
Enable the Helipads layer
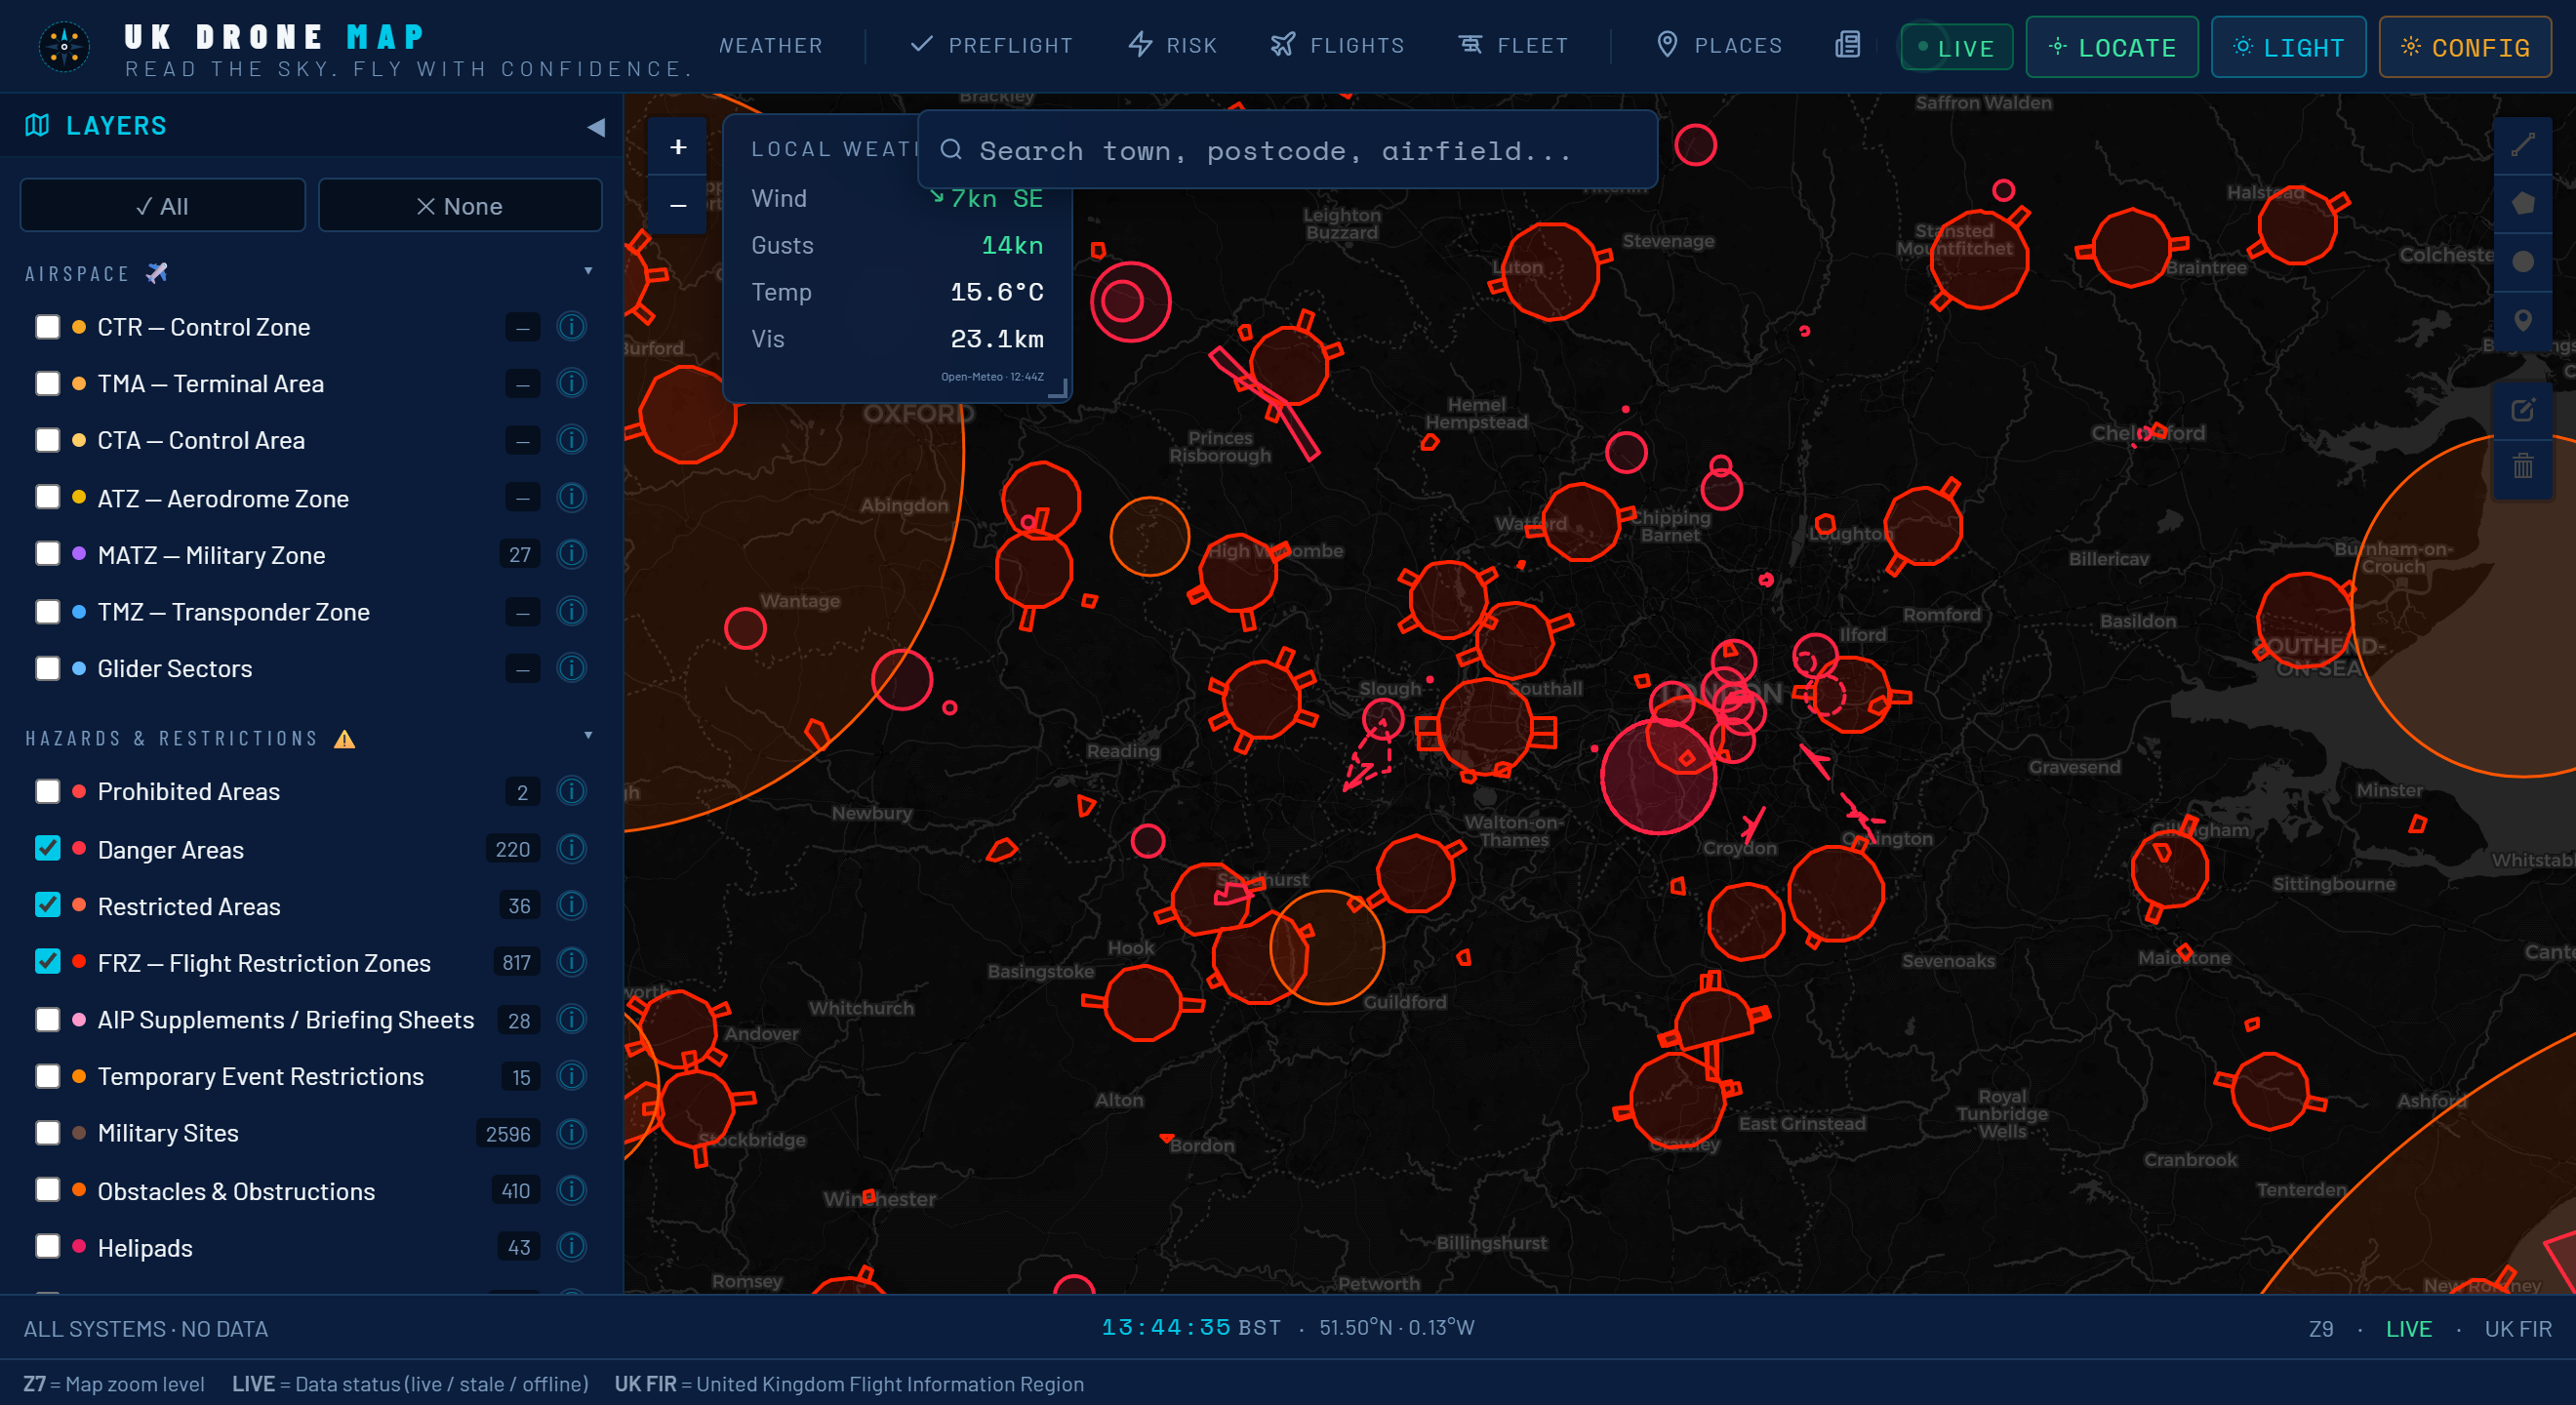point(47,1247)
